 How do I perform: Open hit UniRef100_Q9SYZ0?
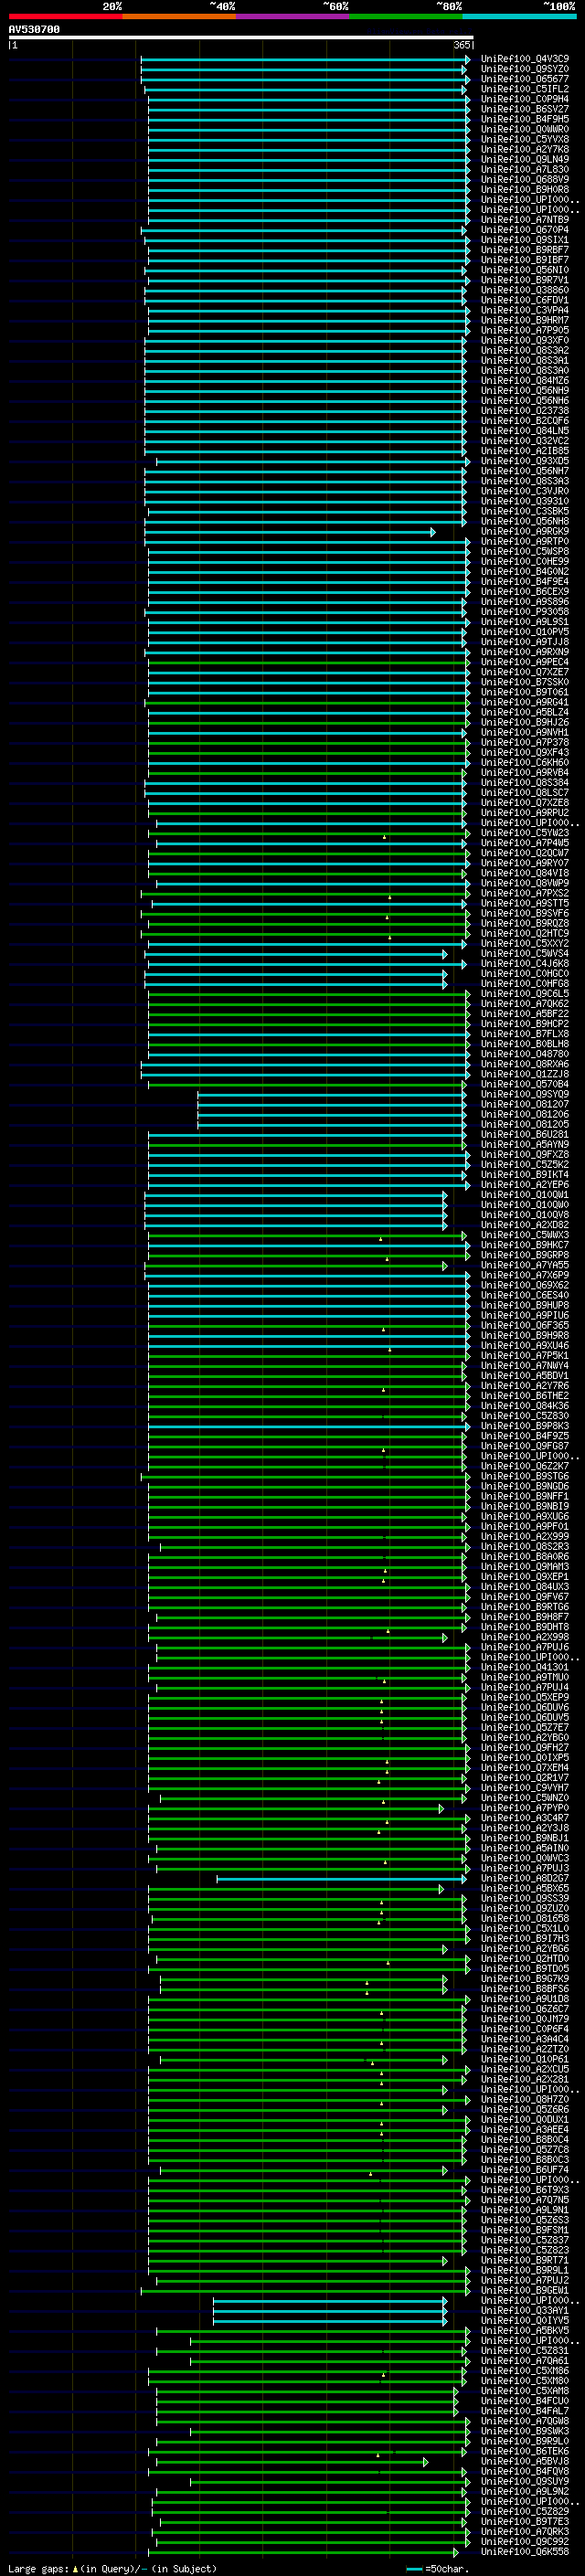click(524, 69)
